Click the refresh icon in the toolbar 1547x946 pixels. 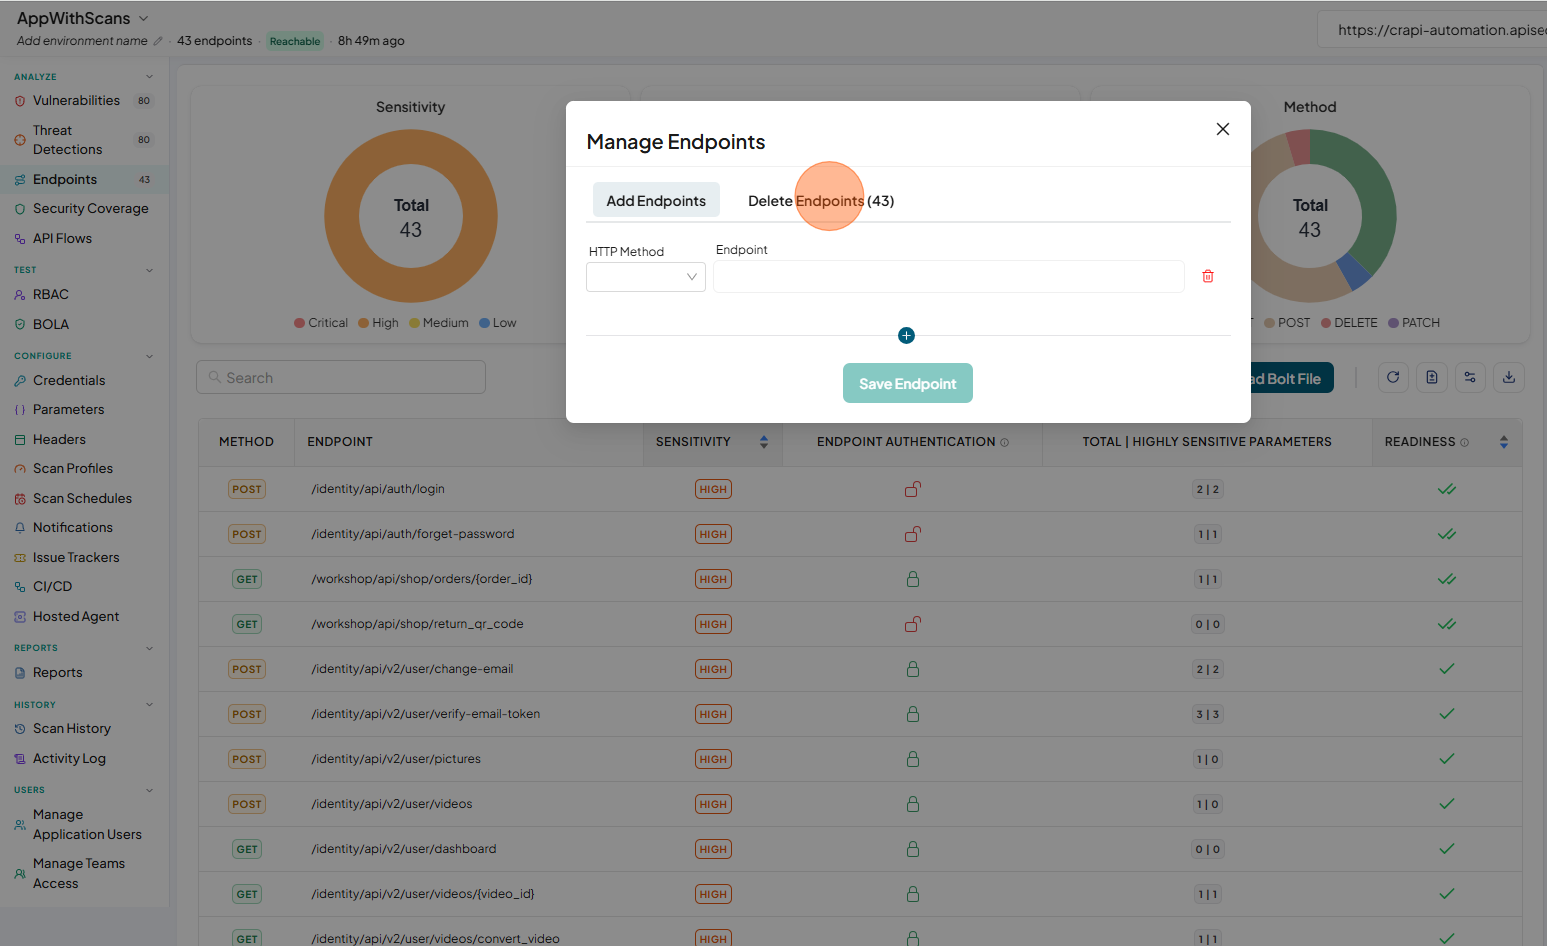(x=1393, y=377)
